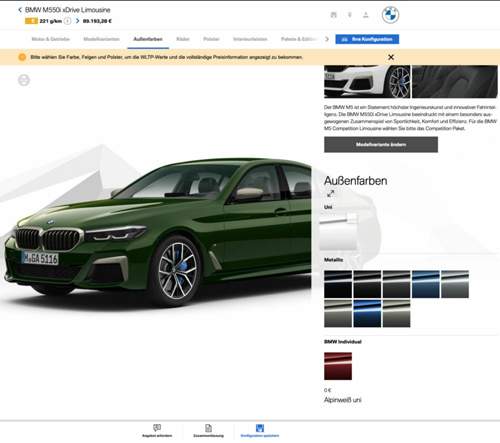Click the green BMW car preview image
Image resolution: width=500 pixels, height=443 pixels.
(x=157, y=232)
